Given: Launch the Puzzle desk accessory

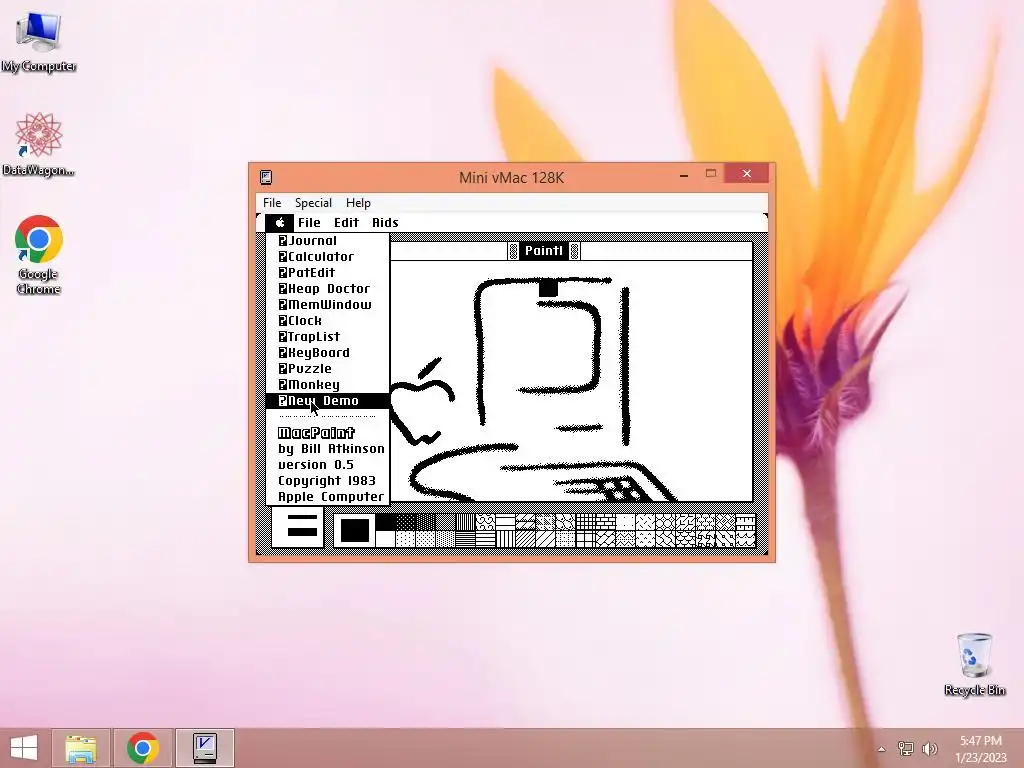Looking at the screenshot, I should tap(327, 368).
